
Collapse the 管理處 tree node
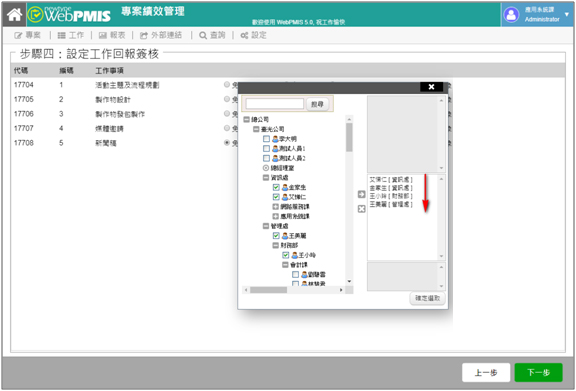(x=266, y=226)
